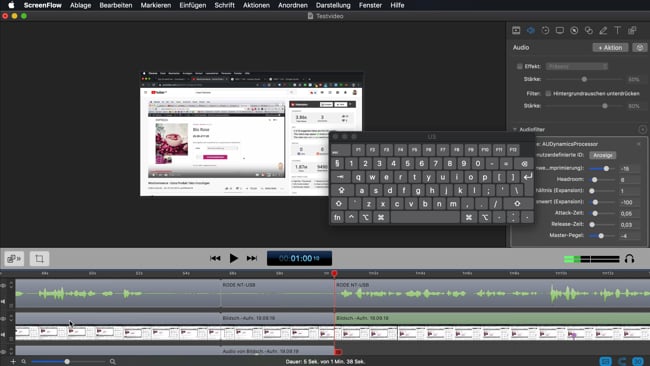This screenshot has width=650, height=366.
Task: Open the Einfügen menu
Action: click(x=193, y=5)
